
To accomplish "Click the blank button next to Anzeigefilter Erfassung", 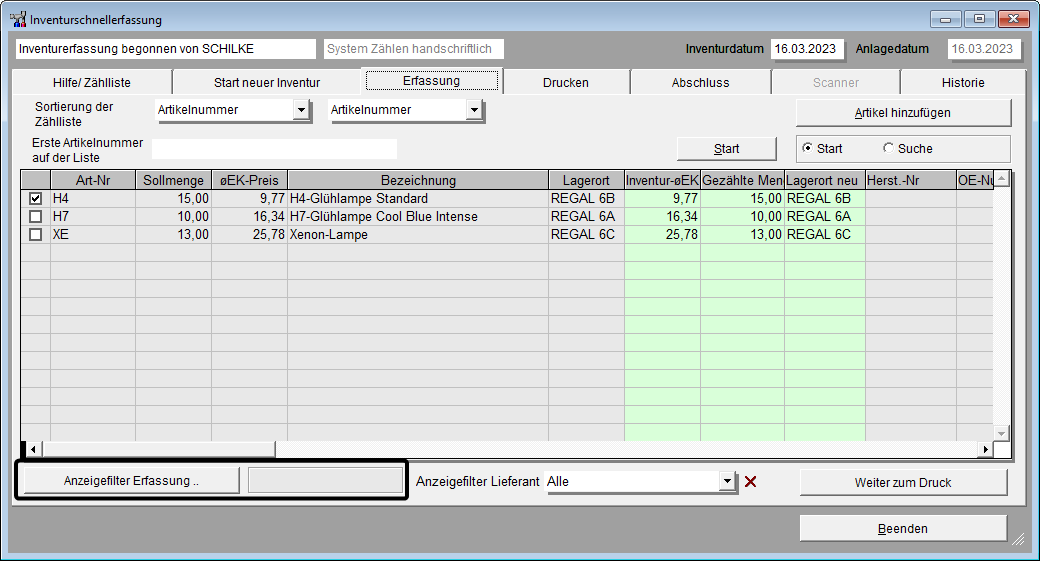I will coord(325,480).
